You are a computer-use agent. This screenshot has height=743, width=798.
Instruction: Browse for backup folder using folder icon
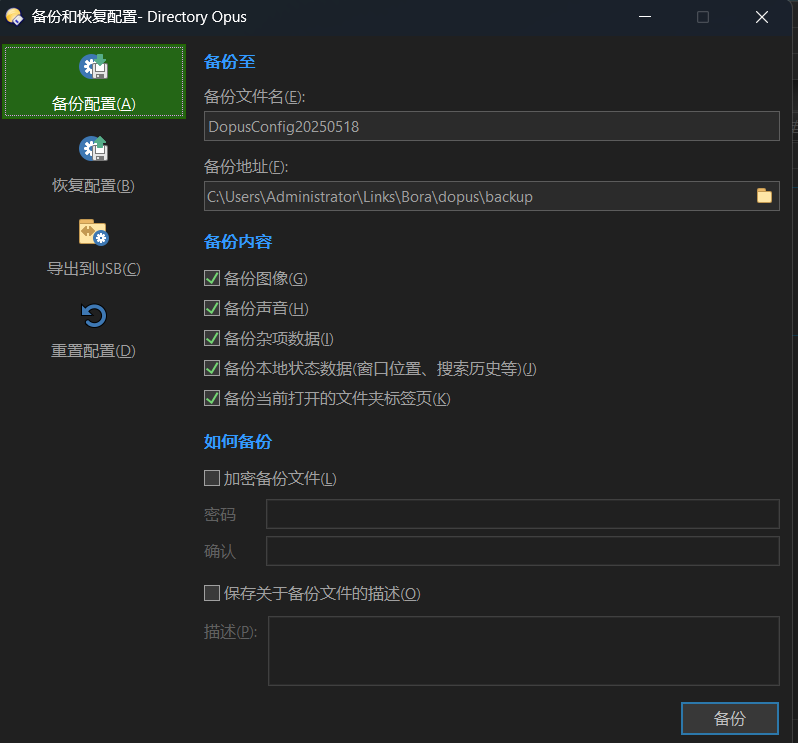point(764,196)
